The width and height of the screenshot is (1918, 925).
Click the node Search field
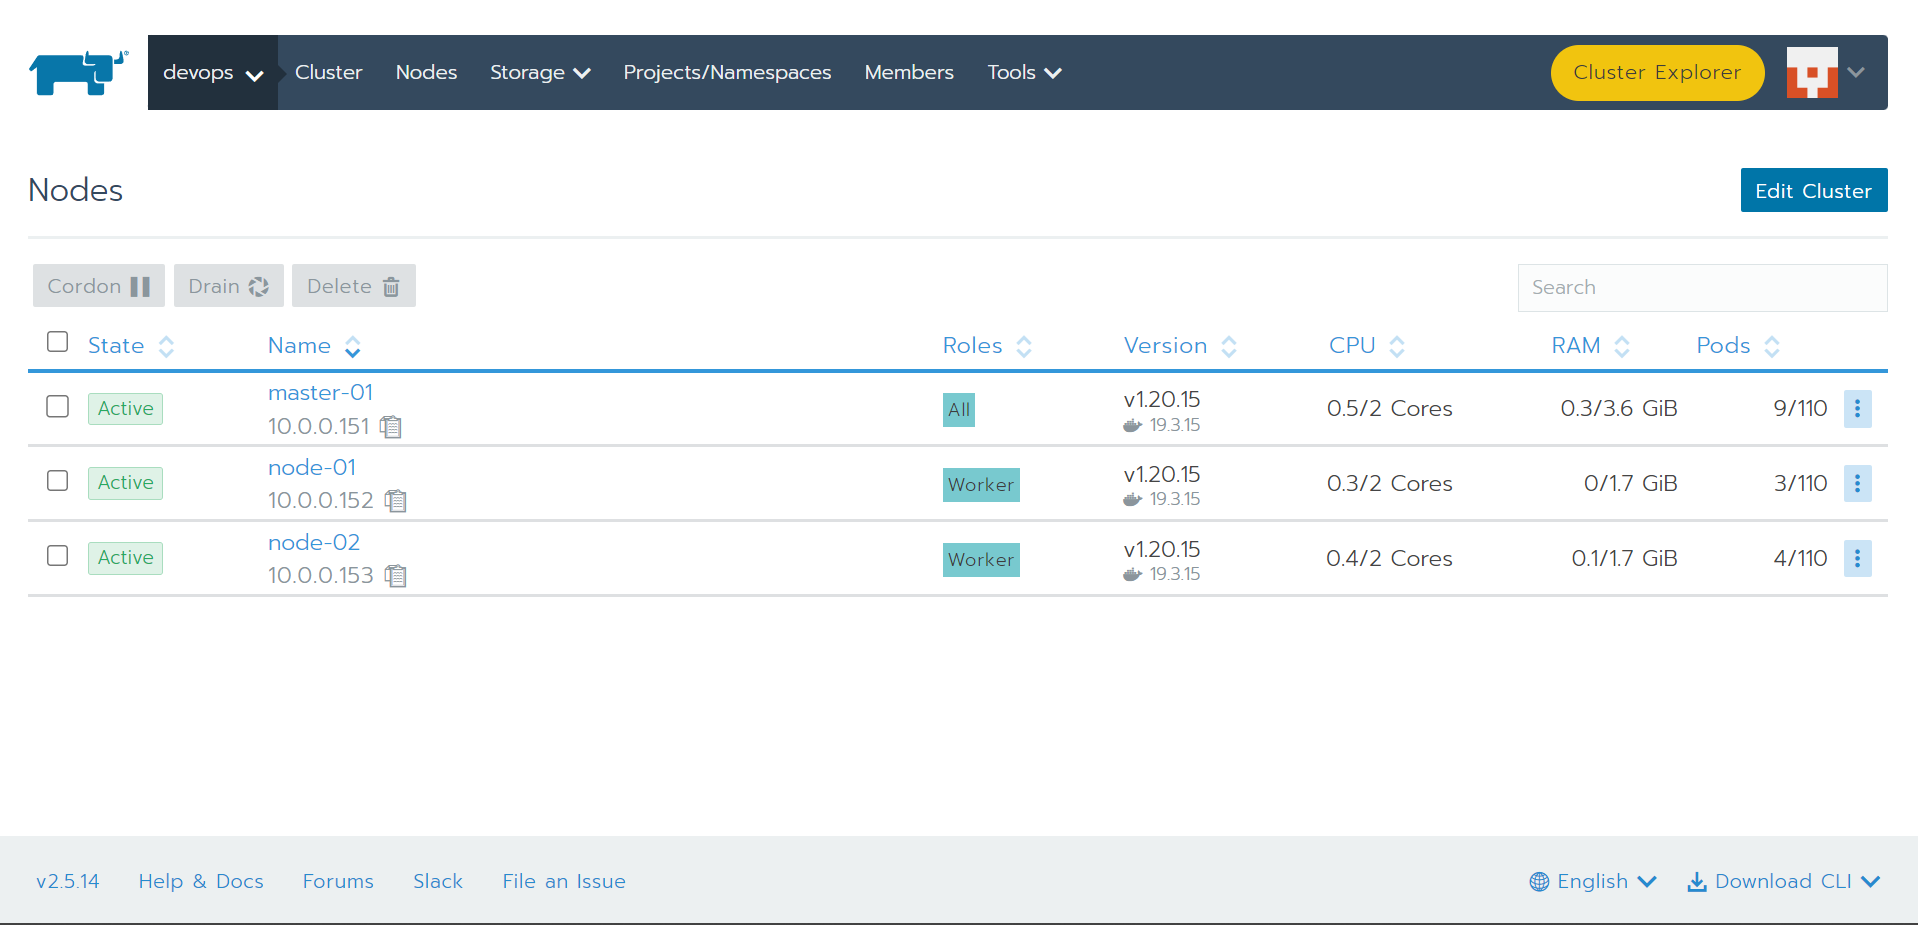[x=1702, y=288]
